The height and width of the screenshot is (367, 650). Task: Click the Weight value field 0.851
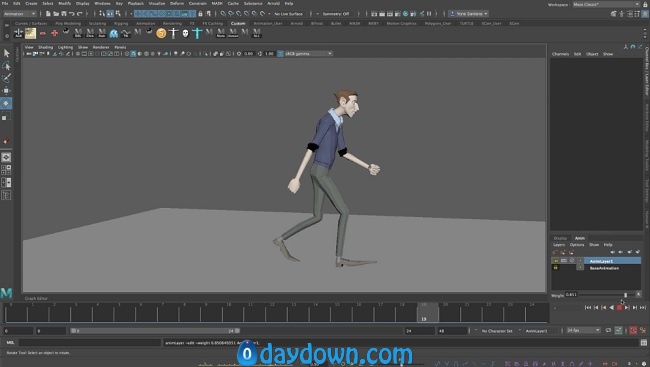coord(571,294)
